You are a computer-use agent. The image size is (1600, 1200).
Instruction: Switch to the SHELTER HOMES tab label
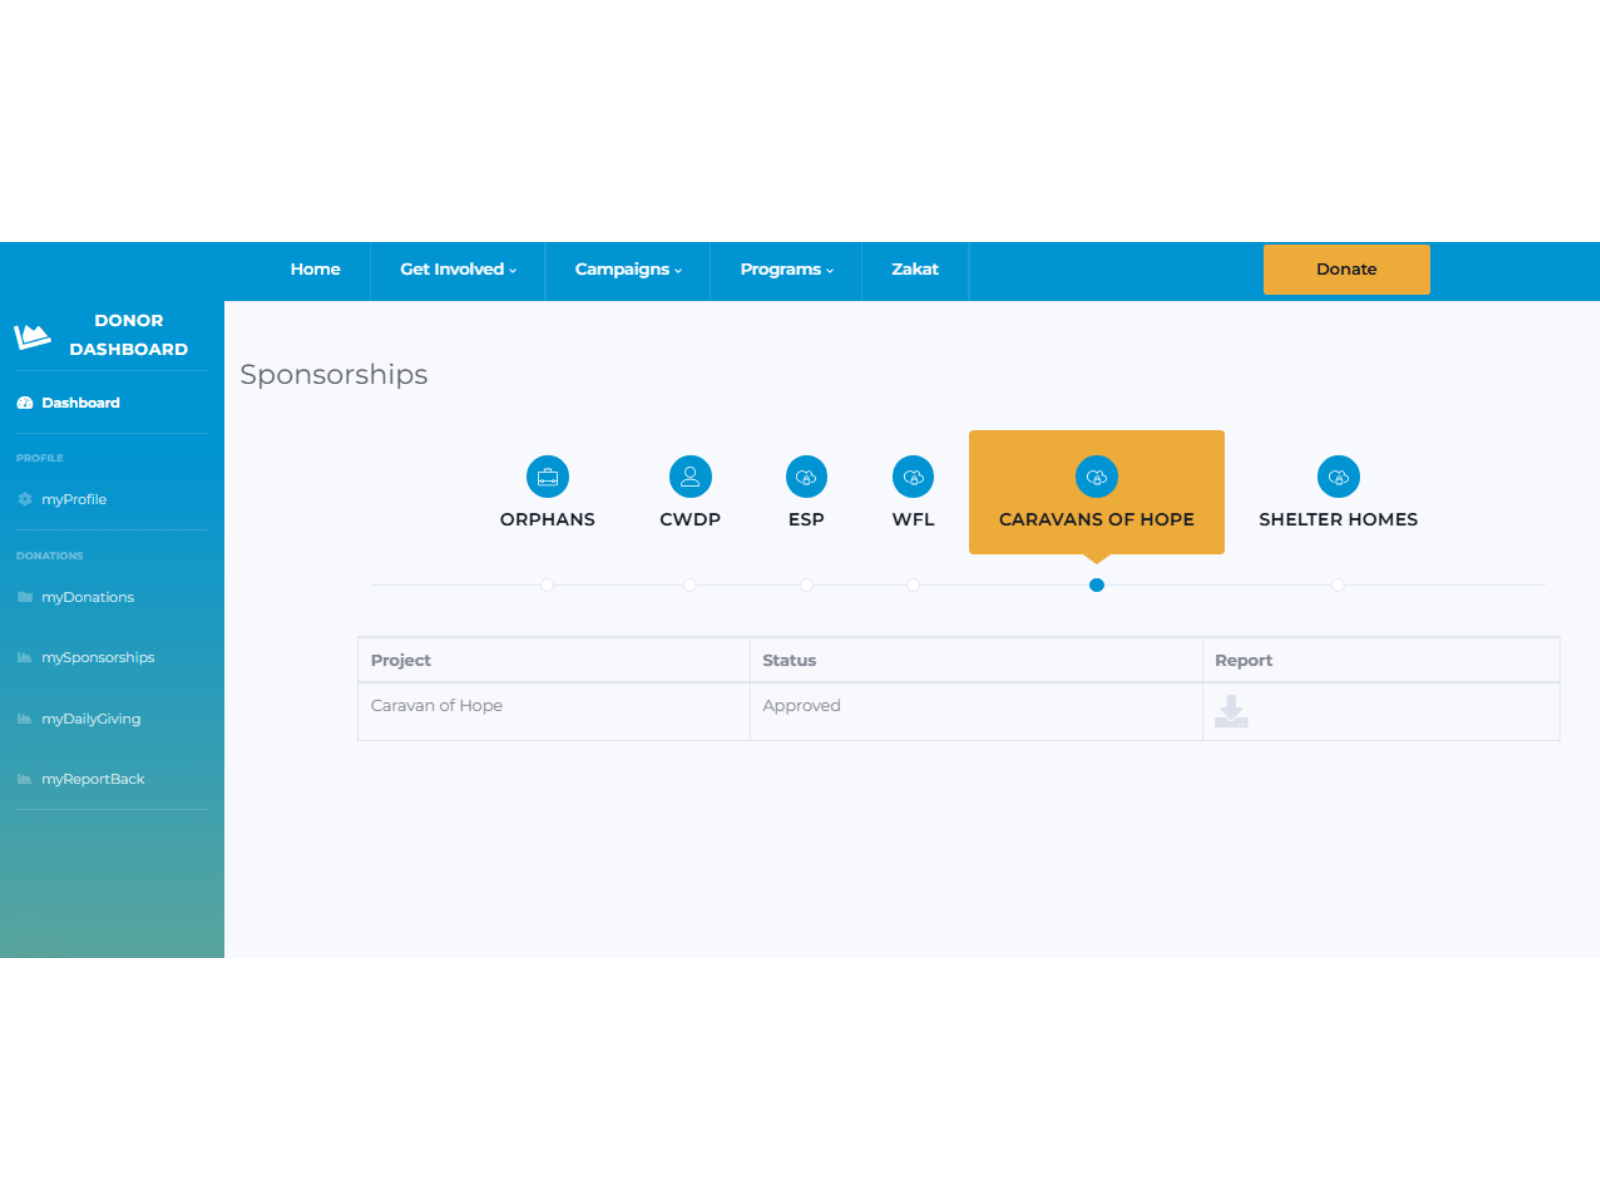(1338, 520)
